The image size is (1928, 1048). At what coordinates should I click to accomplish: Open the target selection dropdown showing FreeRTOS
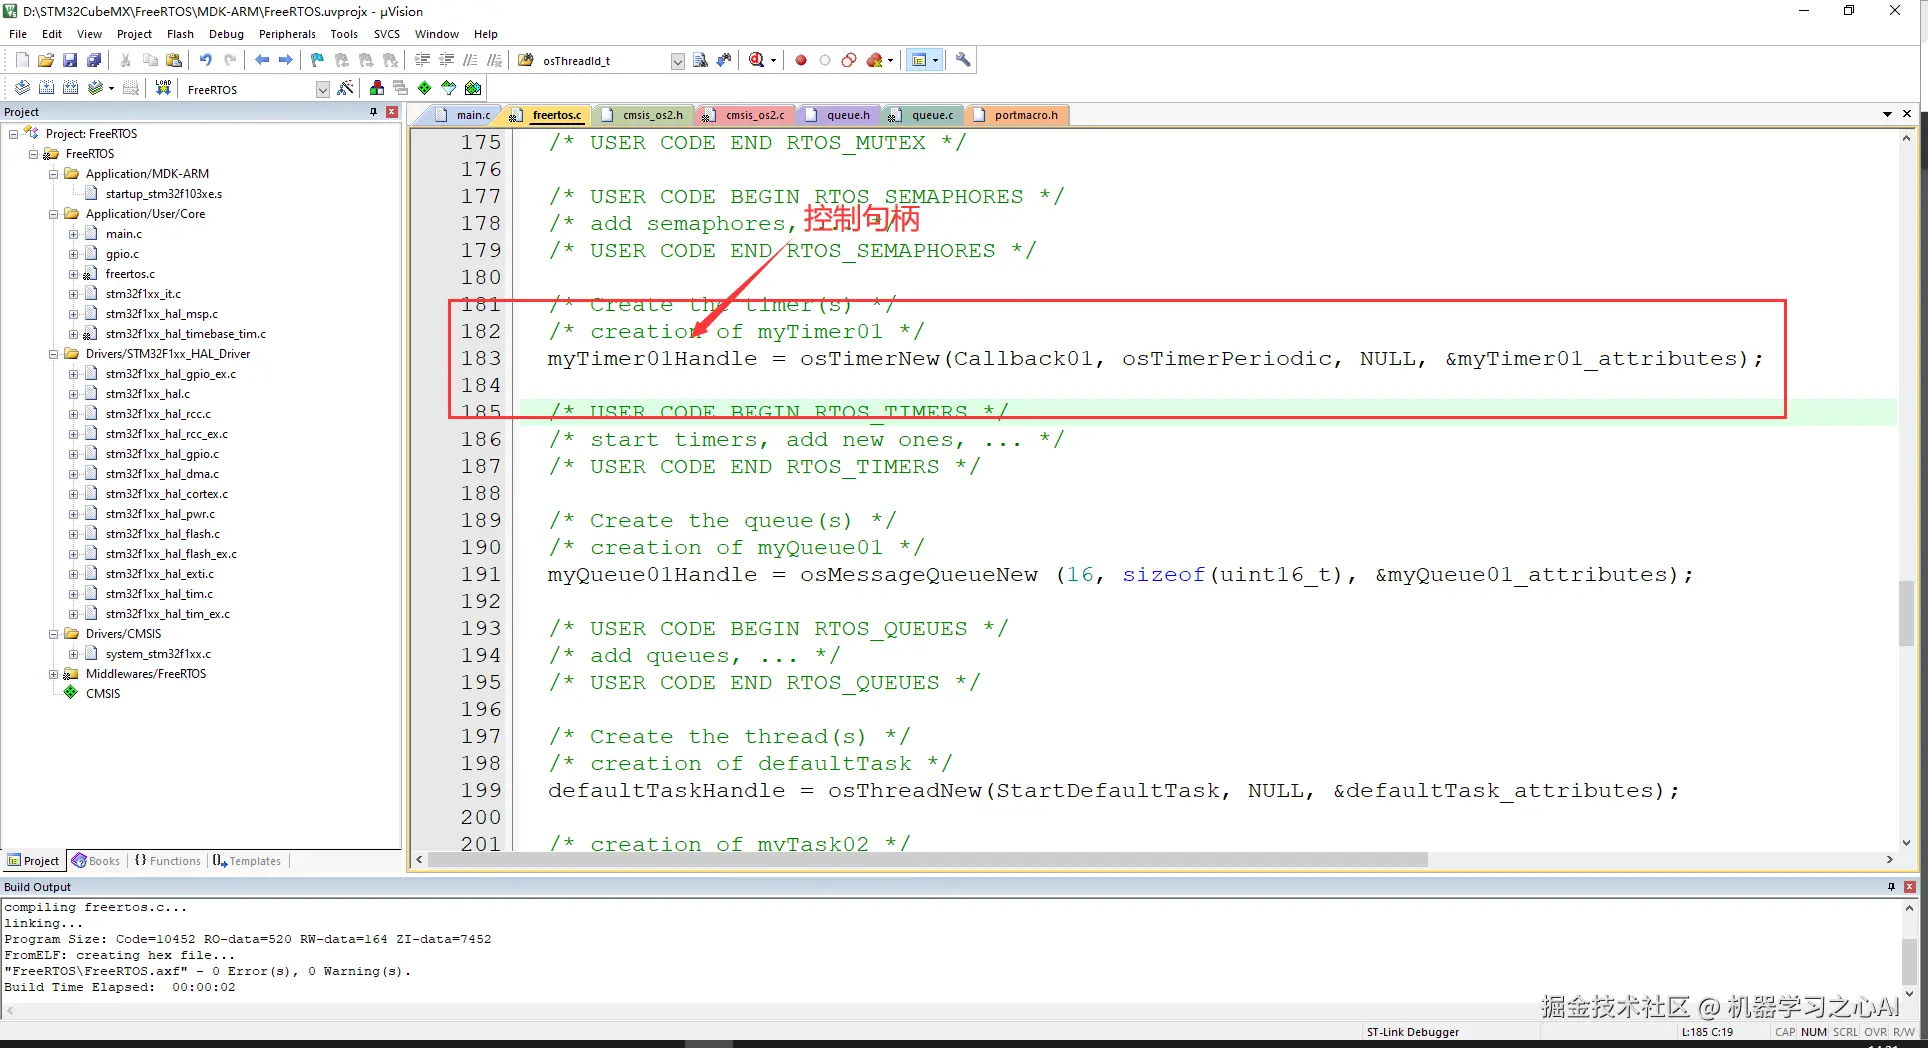tap(322, 89)
